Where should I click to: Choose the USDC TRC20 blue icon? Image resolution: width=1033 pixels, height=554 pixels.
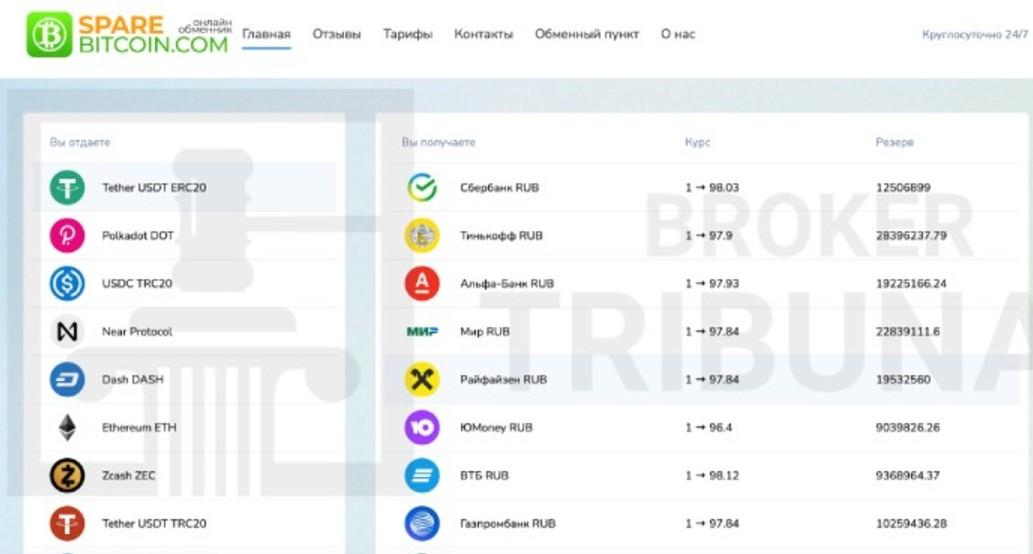67,283
